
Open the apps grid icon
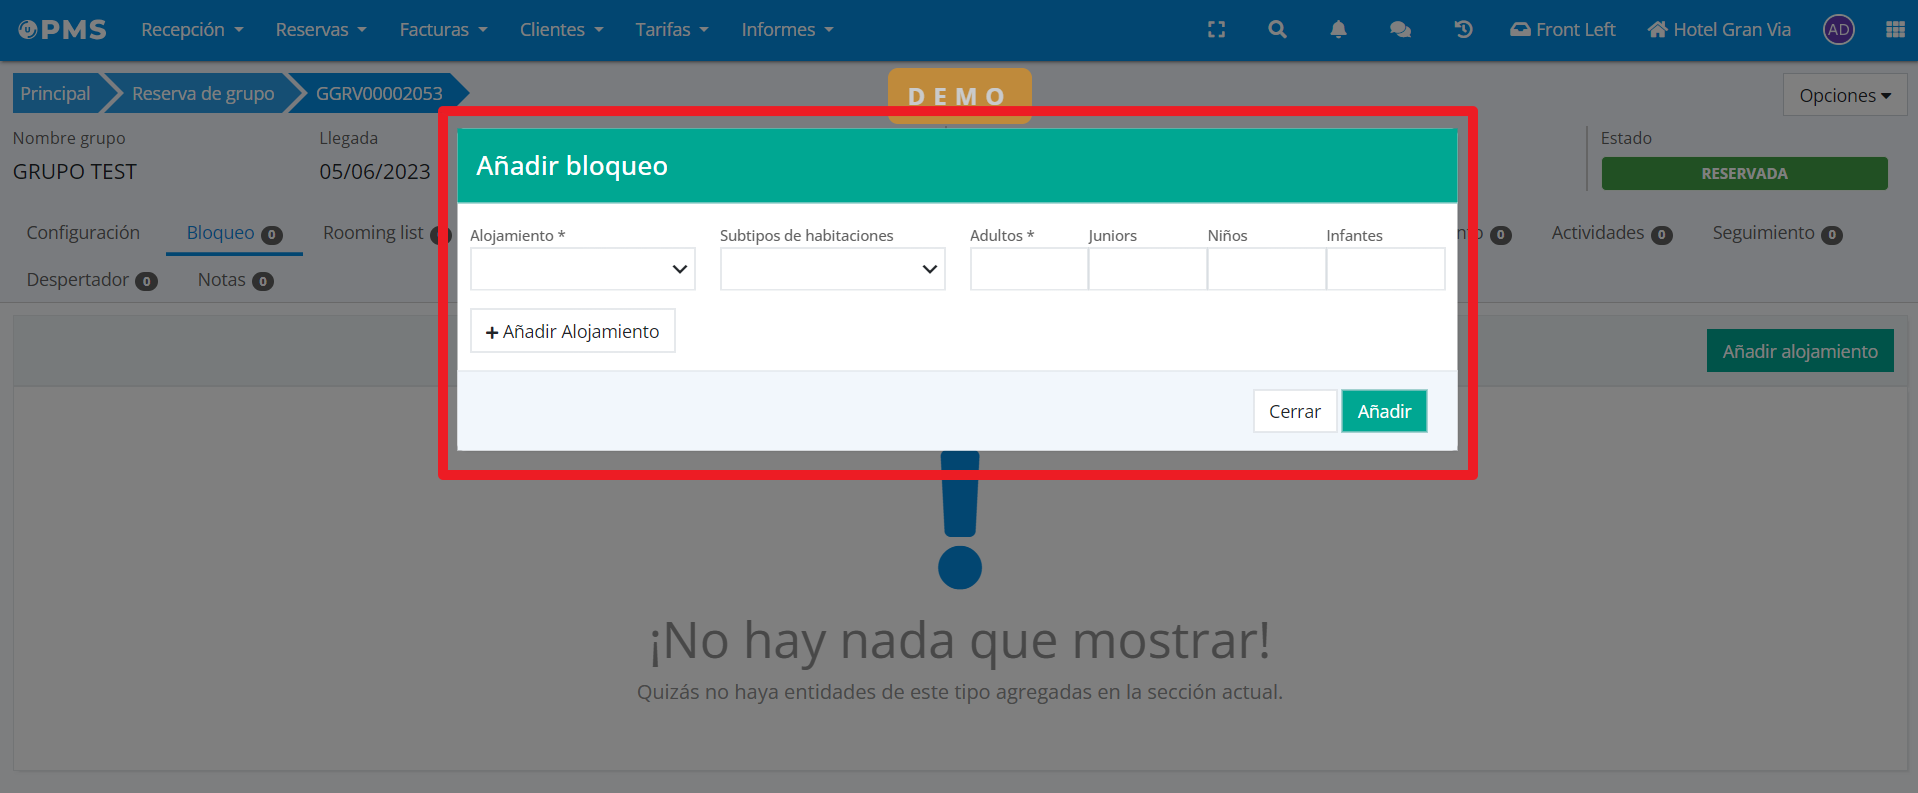click(1895, 30)
